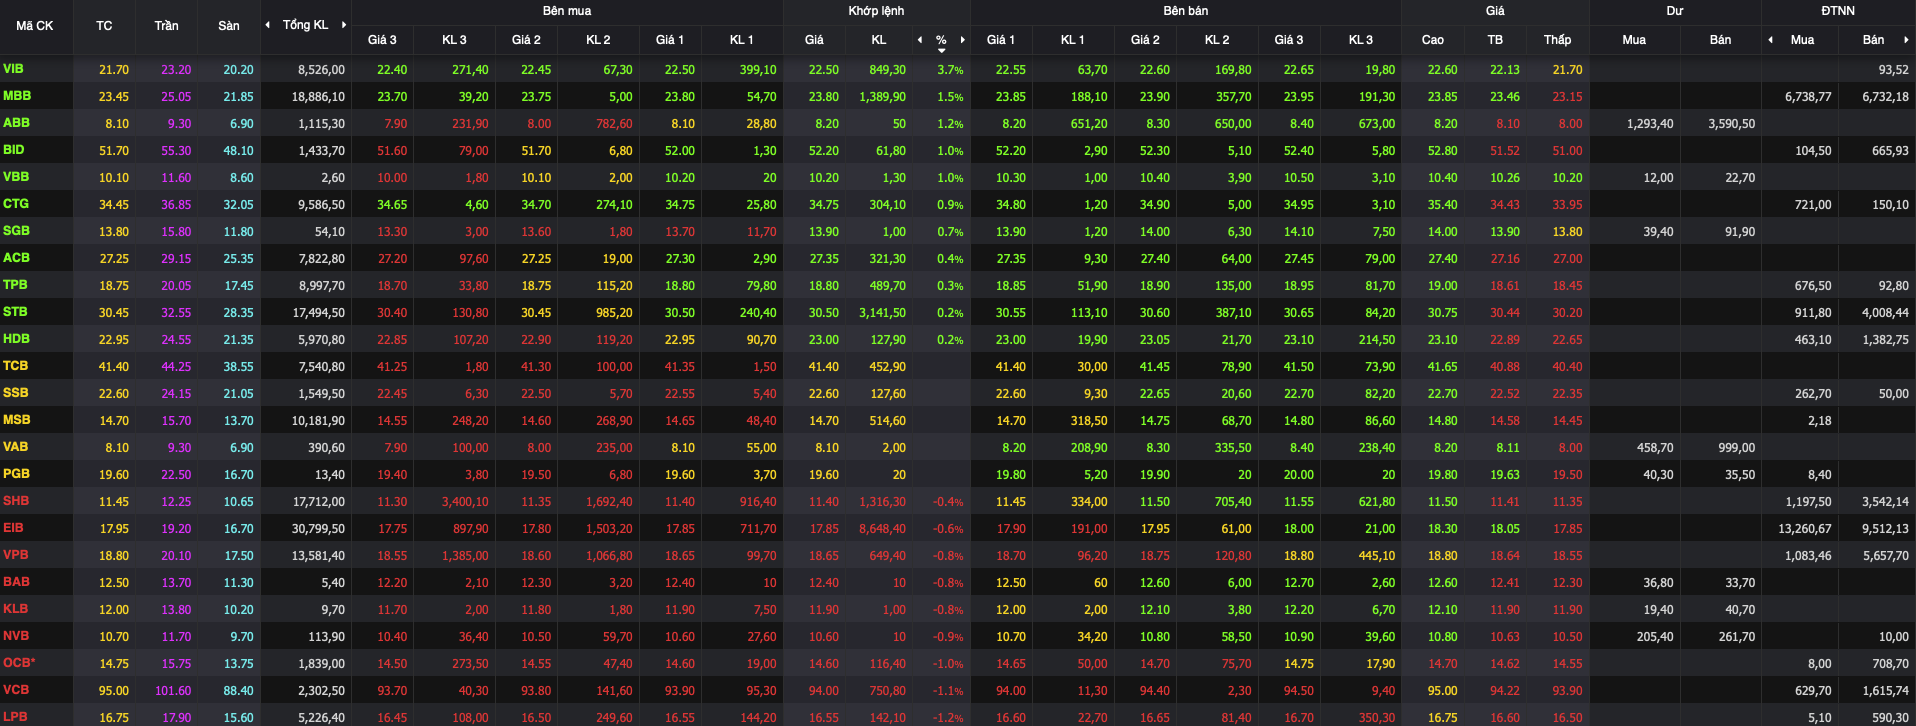1916x726 pixels.
Task: Select the ACB ticker
Action: (x=16, y=258)
